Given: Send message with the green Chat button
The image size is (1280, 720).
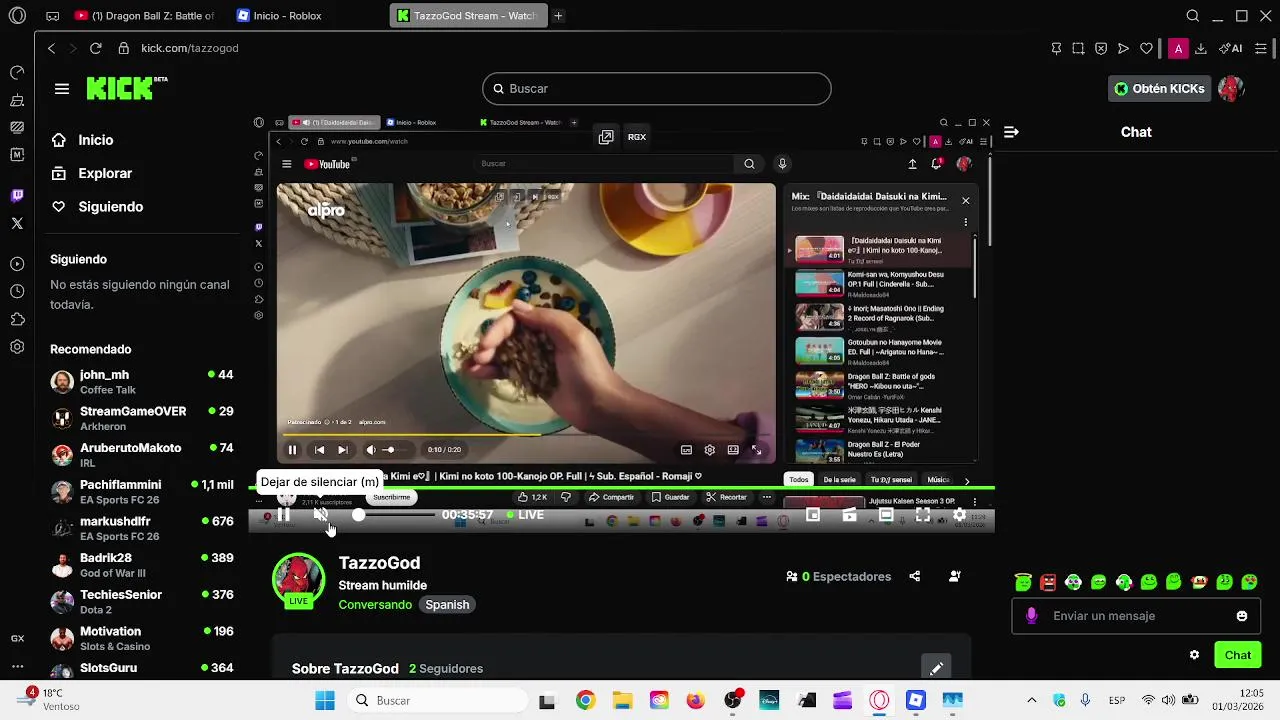Looking at the screenshot, I should tap(1238, 655).
